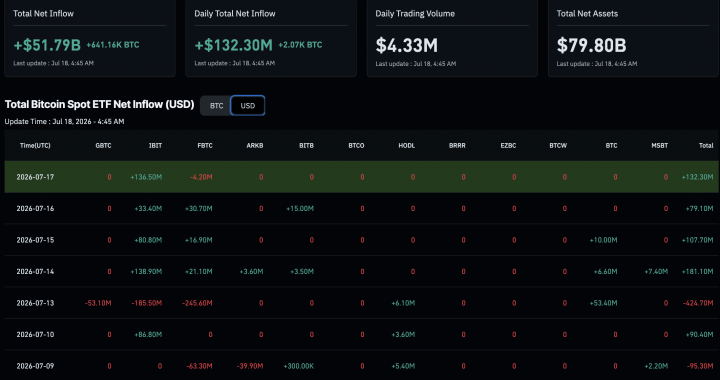Click the +6.10M HODL value

coord(403,303)
